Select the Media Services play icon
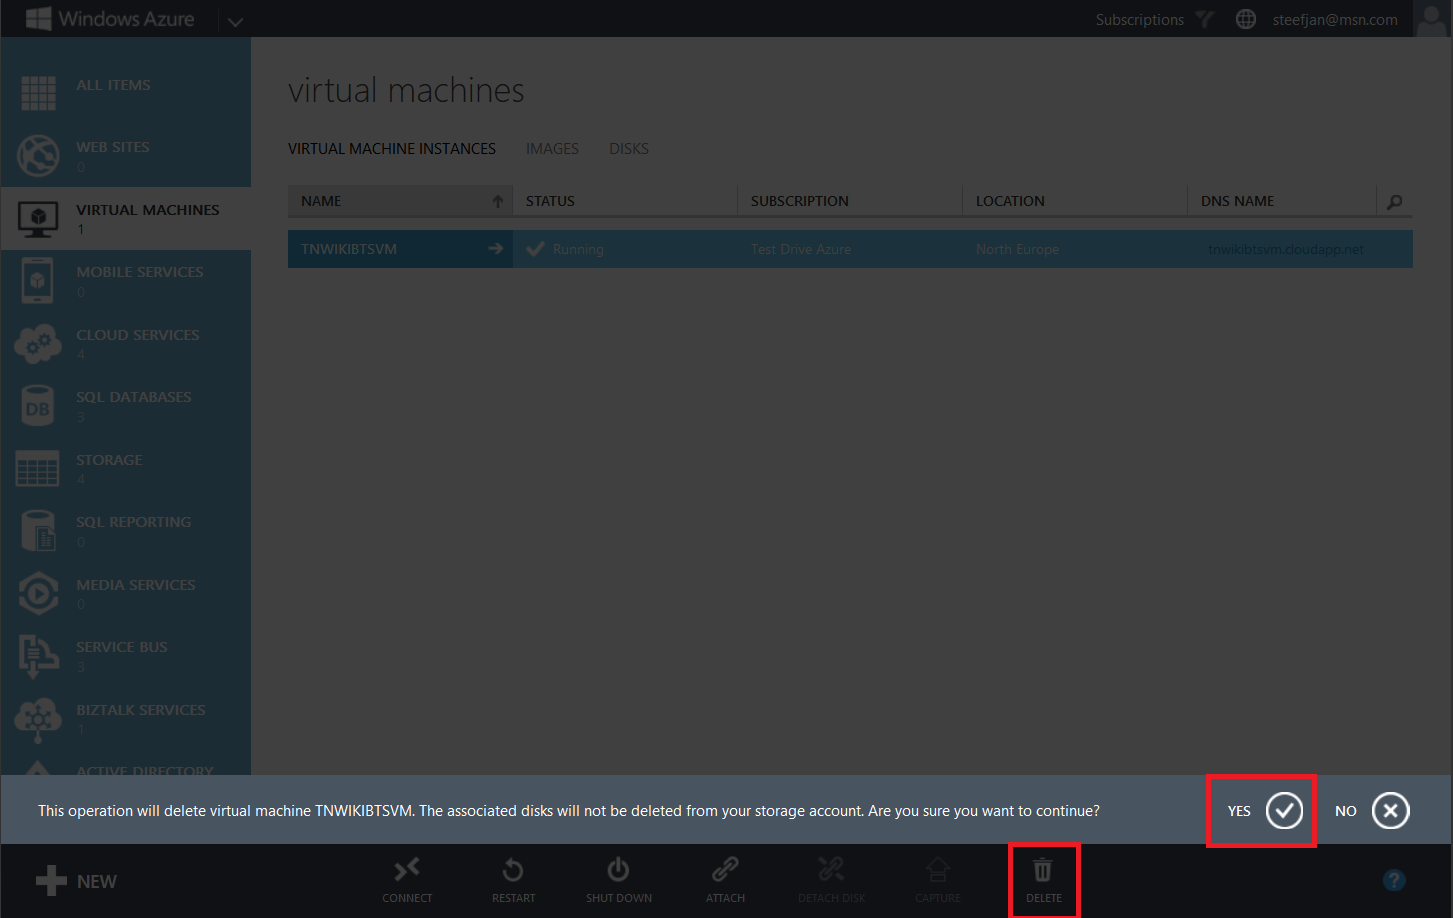 38,593
